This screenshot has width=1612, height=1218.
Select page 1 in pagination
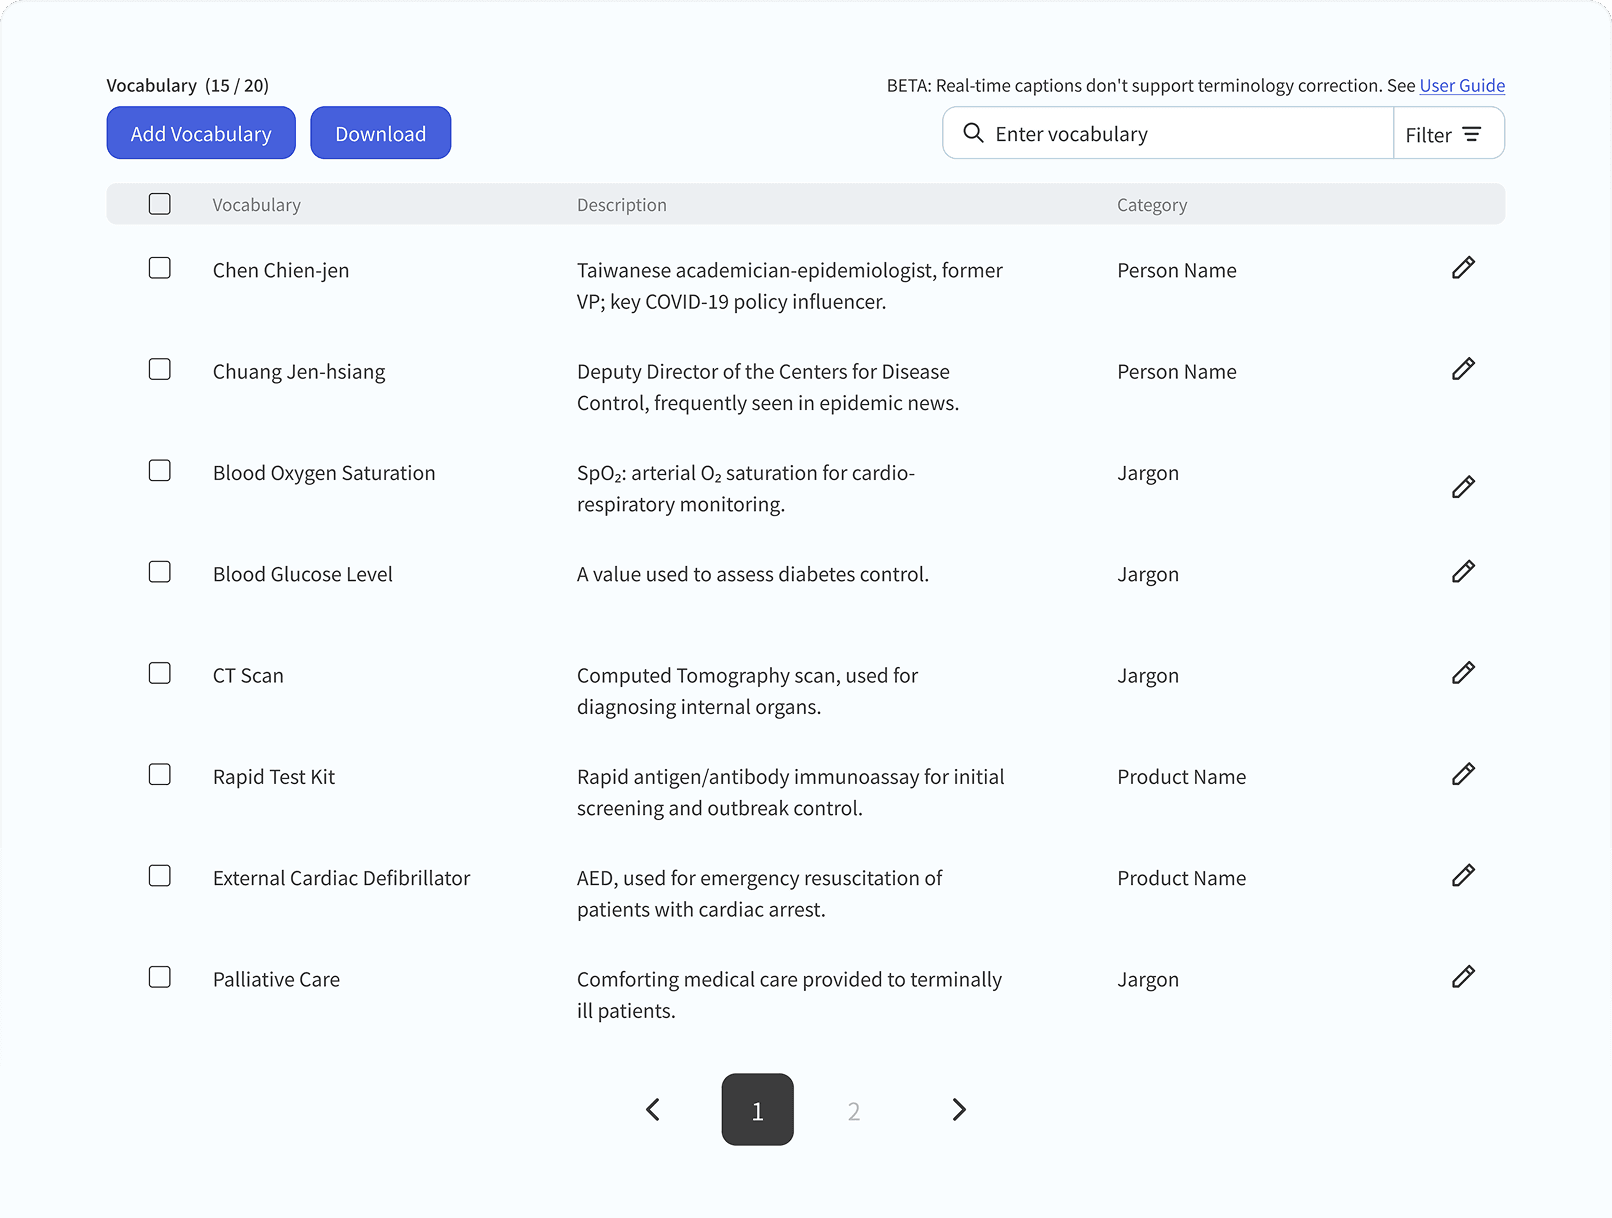pos(757,1110)
